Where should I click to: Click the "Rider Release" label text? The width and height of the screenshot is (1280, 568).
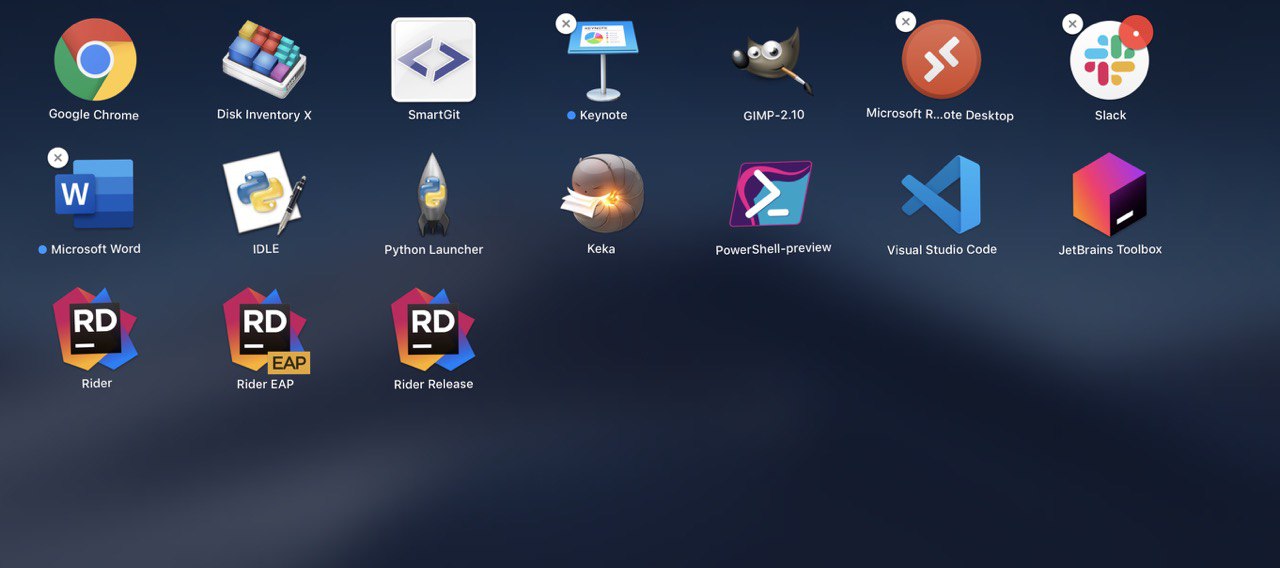tap(433, 384)
